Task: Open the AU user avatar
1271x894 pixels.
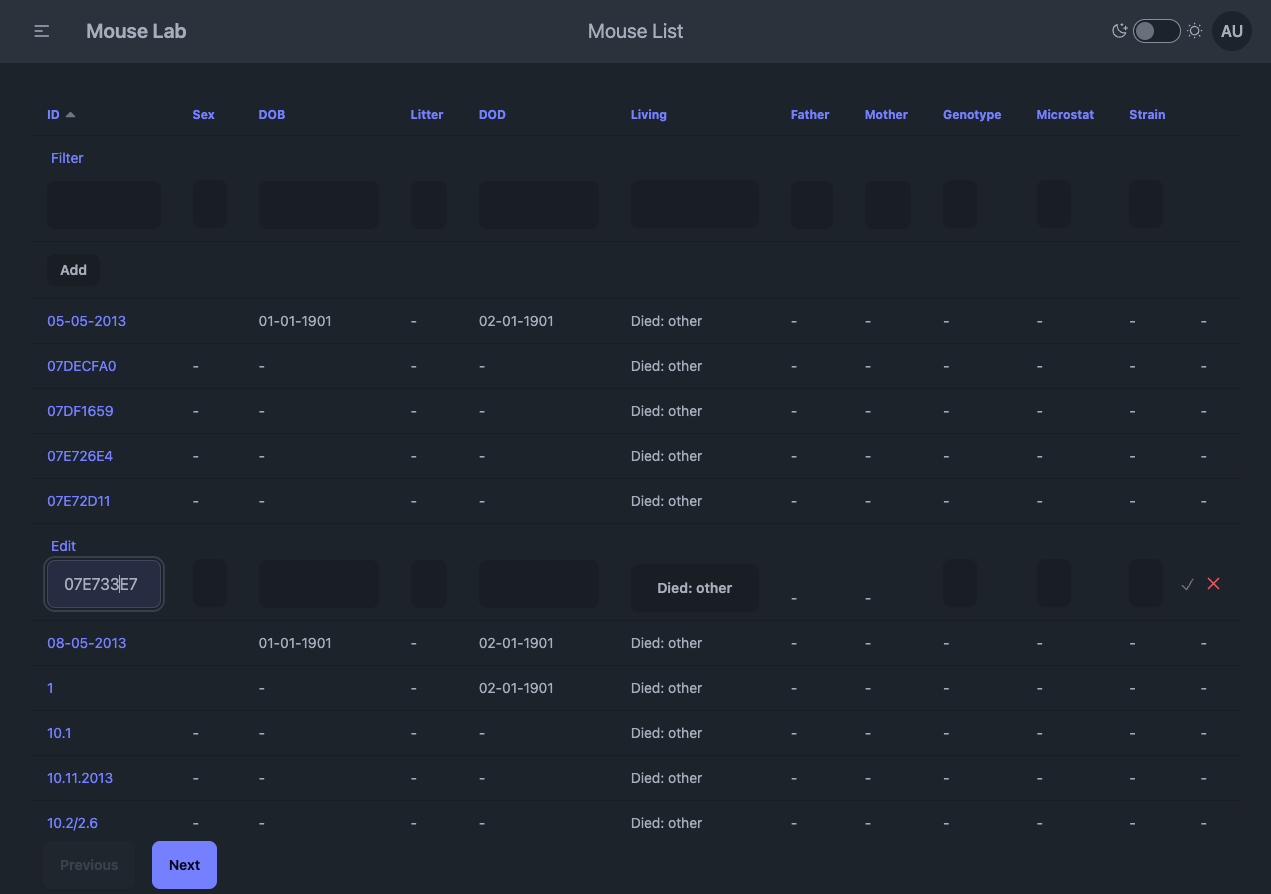Action: click(x=1231, y=31)
